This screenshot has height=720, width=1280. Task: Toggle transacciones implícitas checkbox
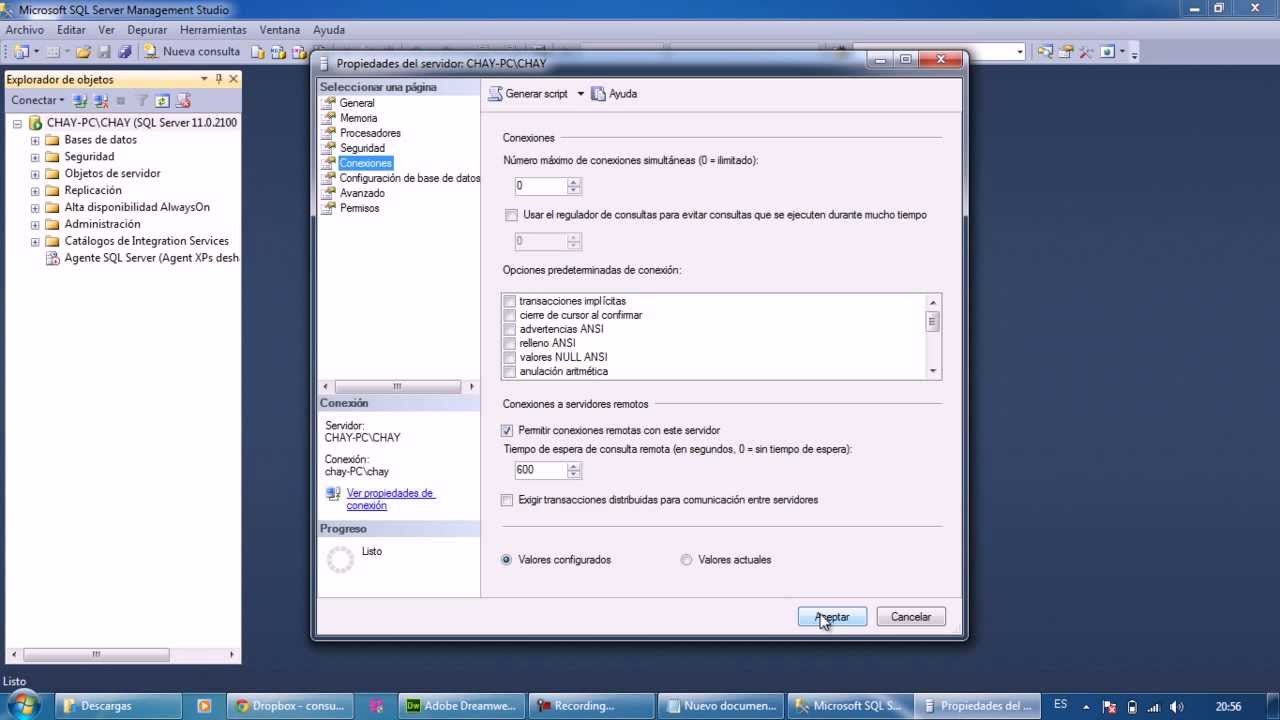click(x=510, y=301)
